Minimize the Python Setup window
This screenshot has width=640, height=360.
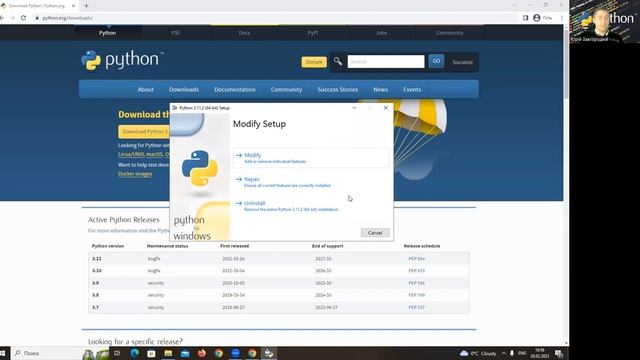point(354,108)
